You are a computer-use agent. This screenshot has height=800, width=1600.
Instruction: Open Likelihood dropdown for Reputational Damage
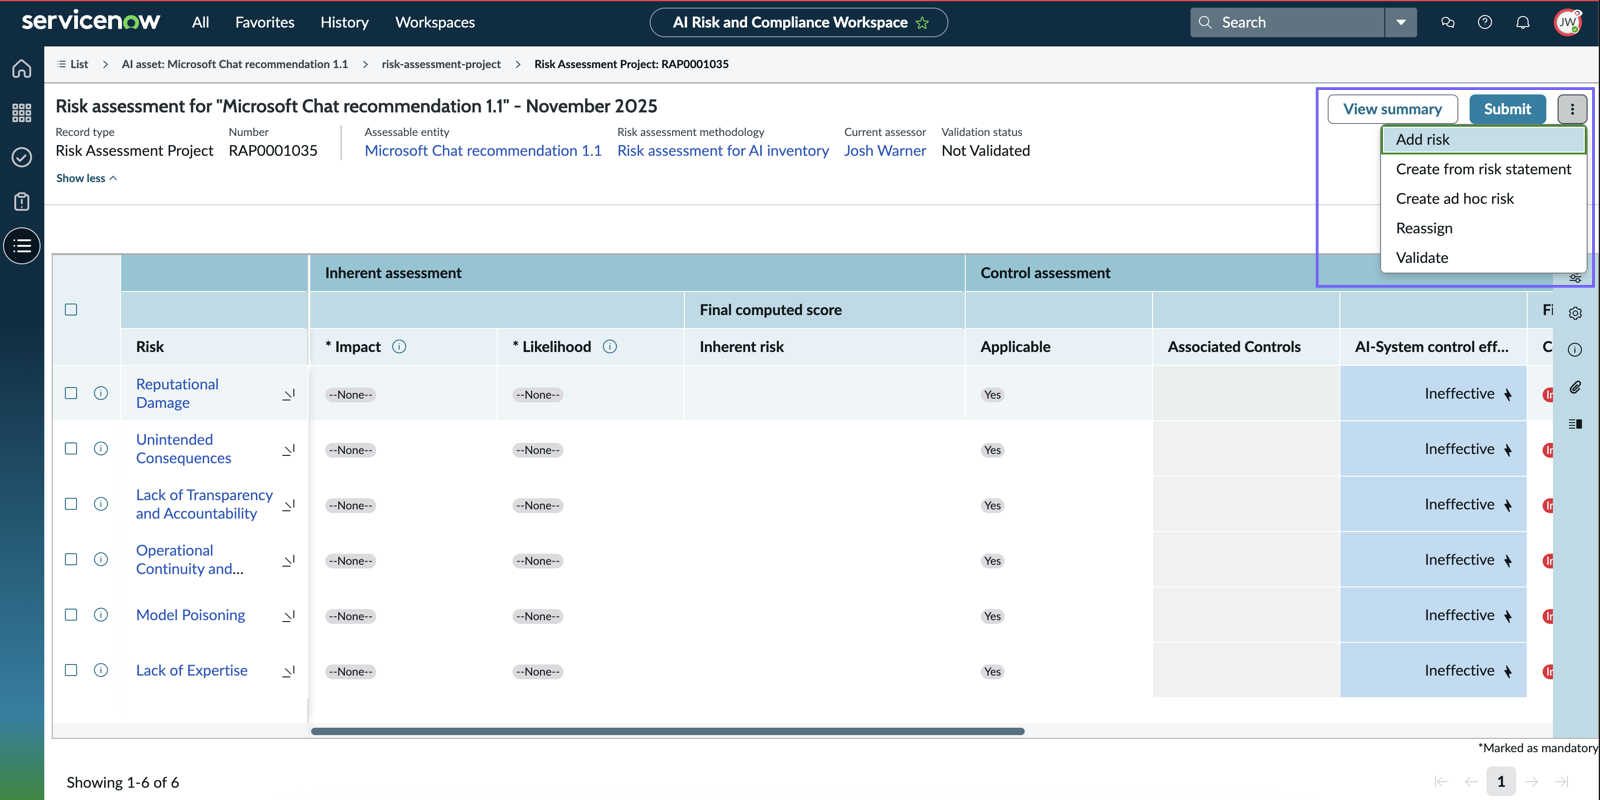(538, 395)
